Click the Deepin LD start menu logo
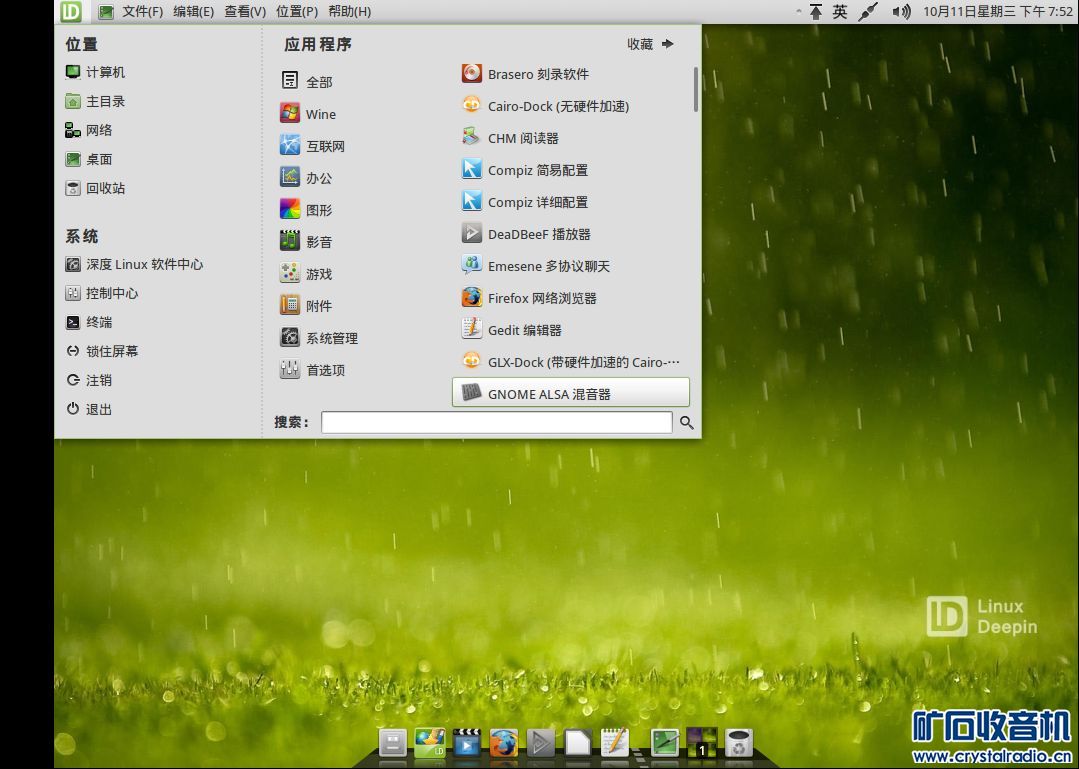This screenshot has width=1079, height=769. pos(70,11)
